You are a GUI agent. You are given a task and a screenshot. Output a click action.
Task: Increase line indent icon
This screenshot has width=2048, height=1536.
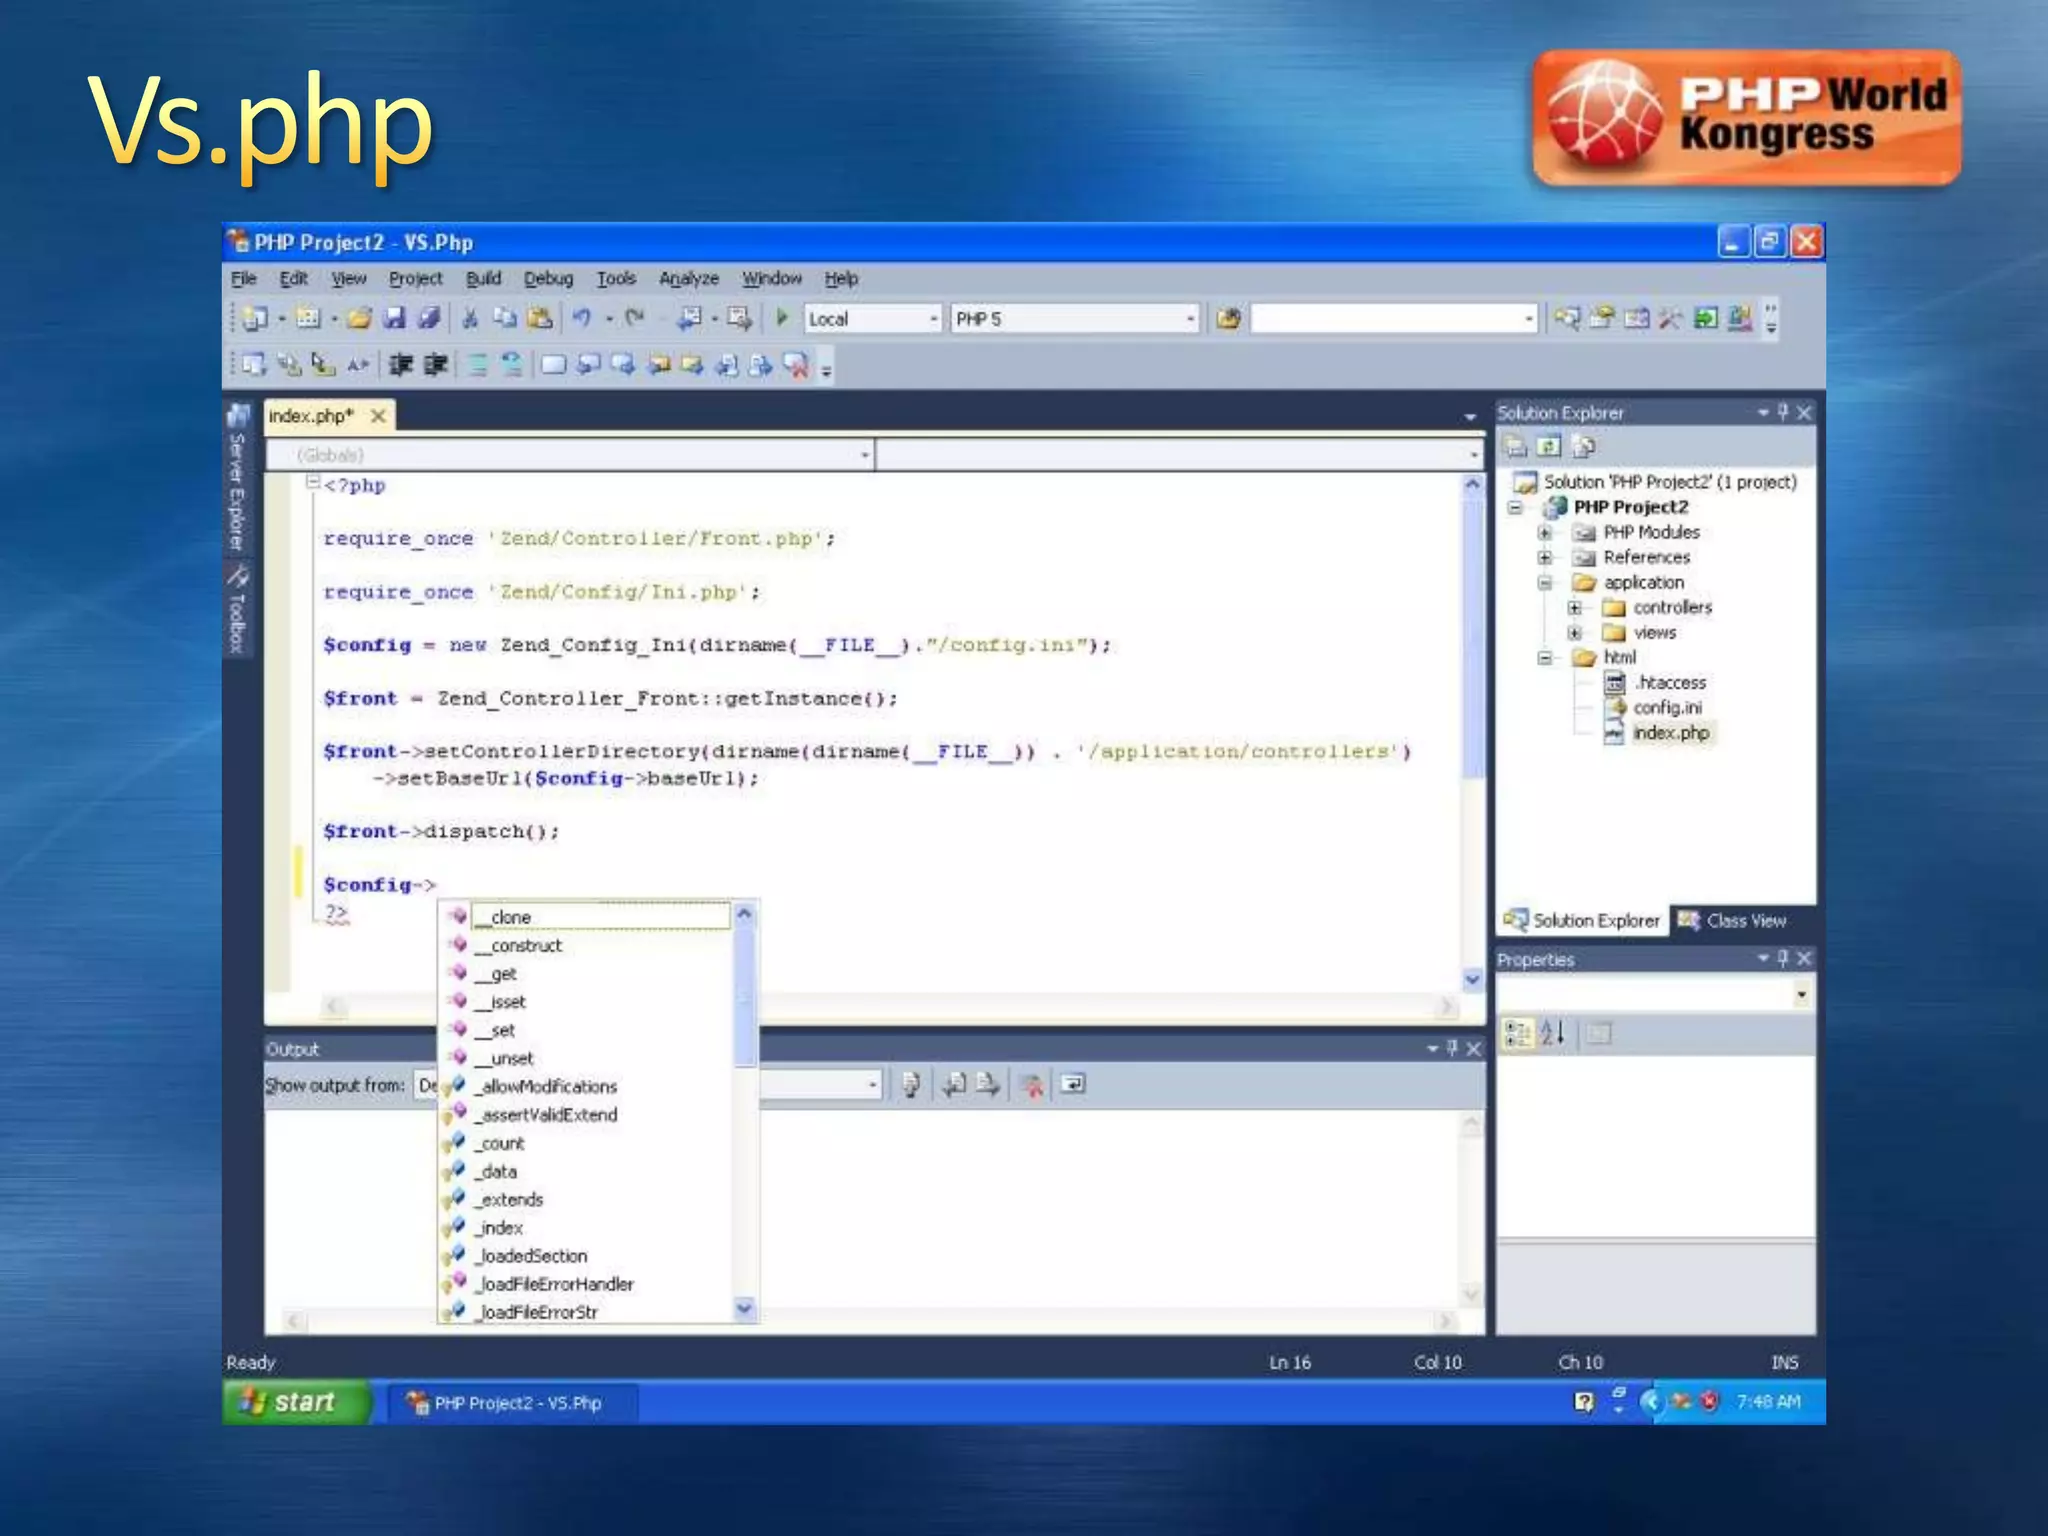point(435,365)
